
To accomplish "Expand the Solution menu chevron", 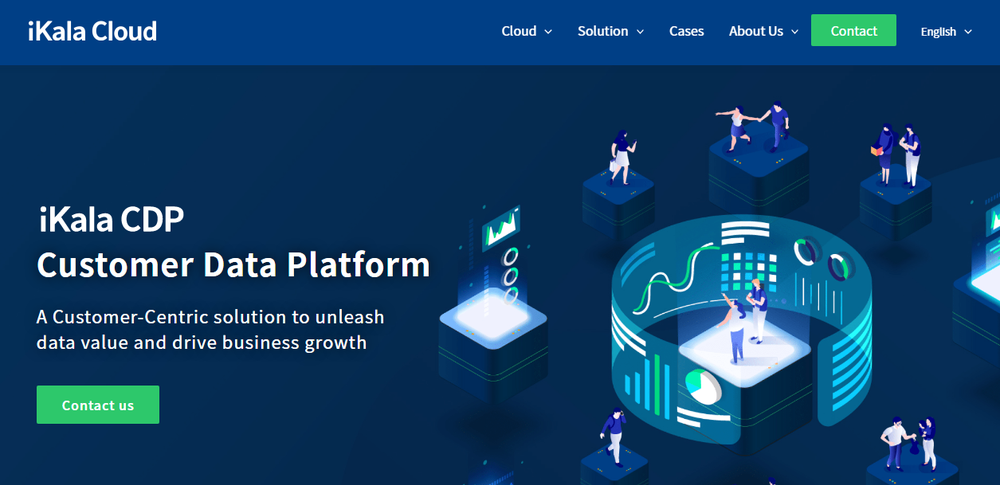I will [640, 31].
